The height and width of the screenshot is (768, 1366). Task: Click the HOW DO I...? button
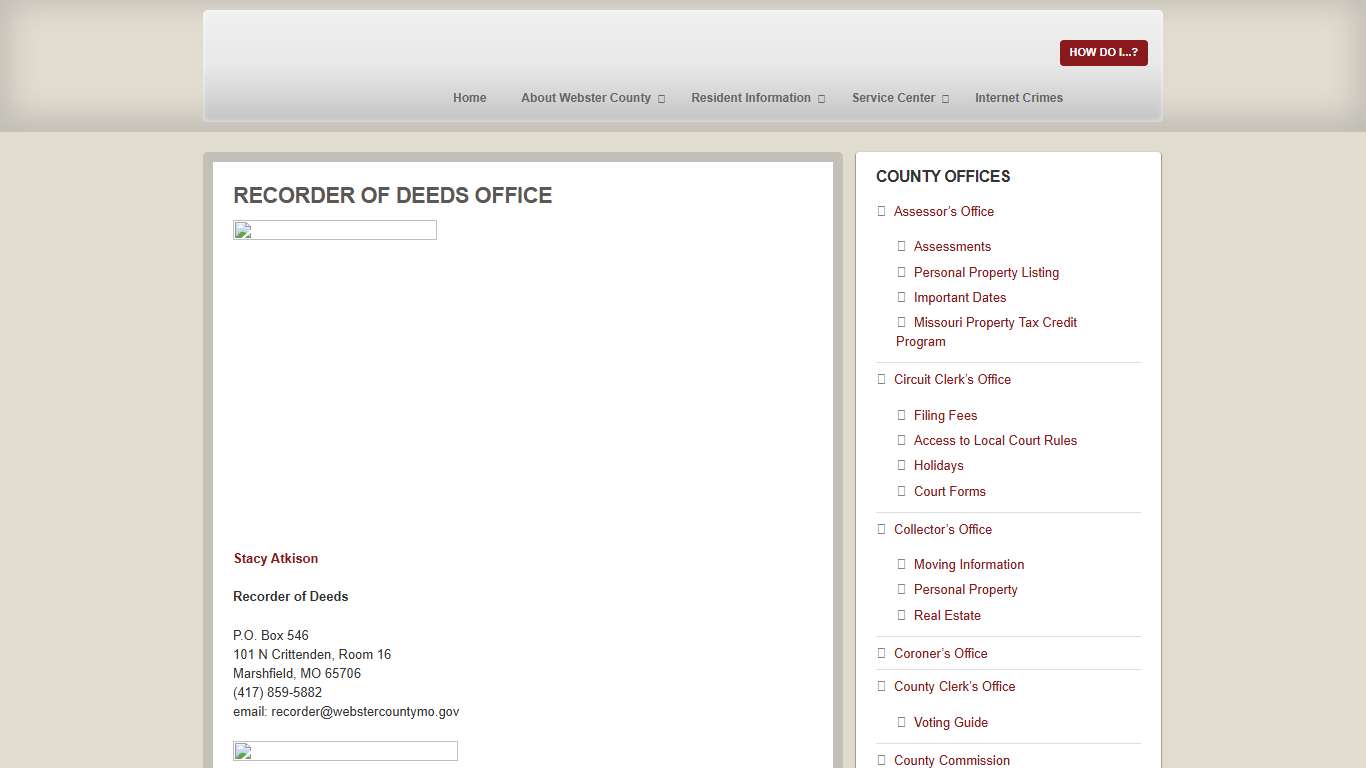(1103, 52)
